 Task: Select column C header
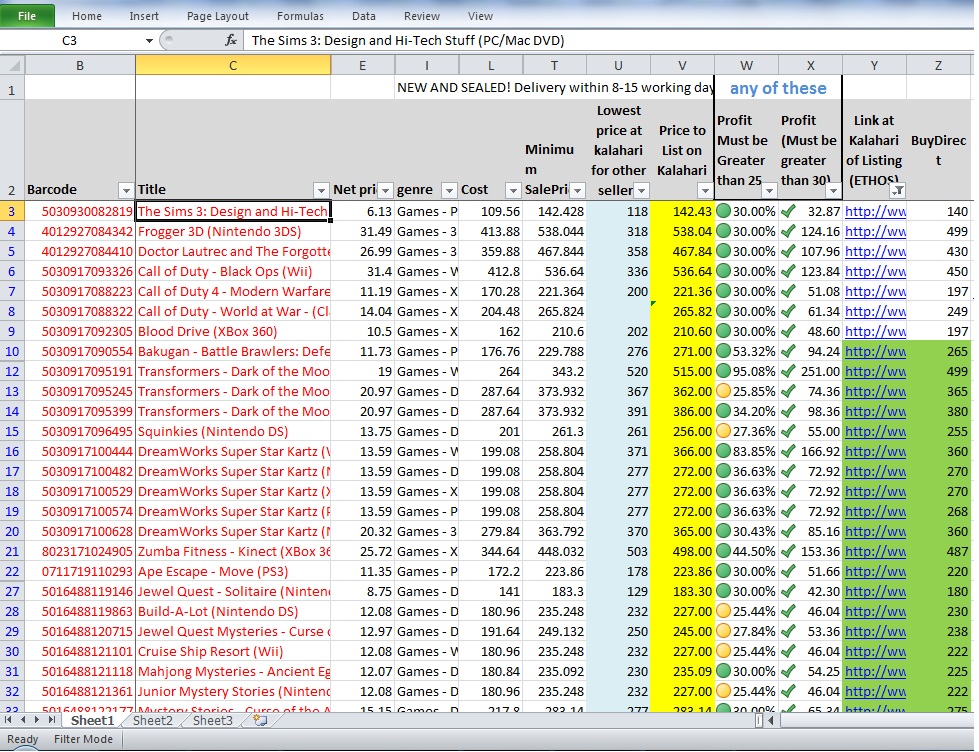pos(233,65)
